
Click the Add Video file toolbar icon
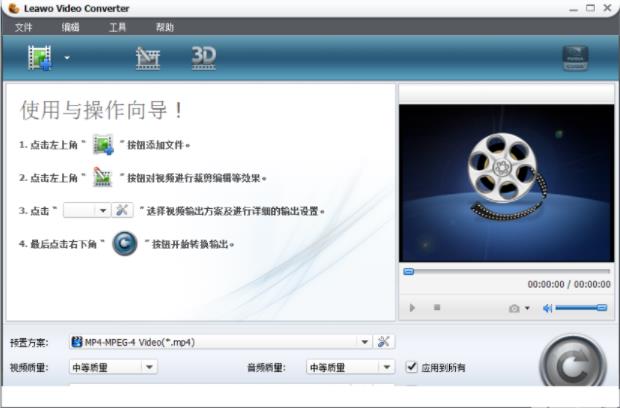pos(40,59)
